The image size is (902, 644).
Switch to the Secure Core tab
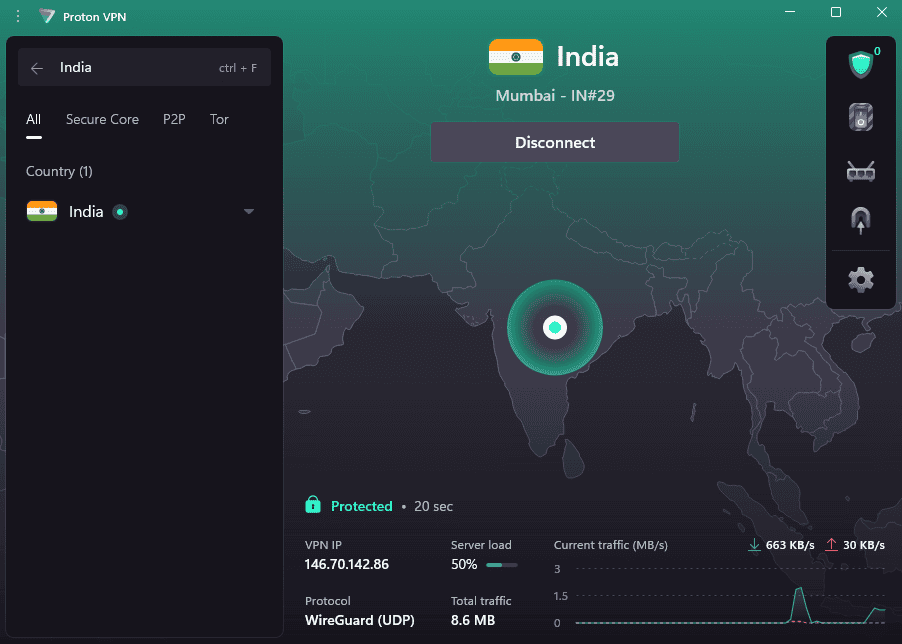102,120
